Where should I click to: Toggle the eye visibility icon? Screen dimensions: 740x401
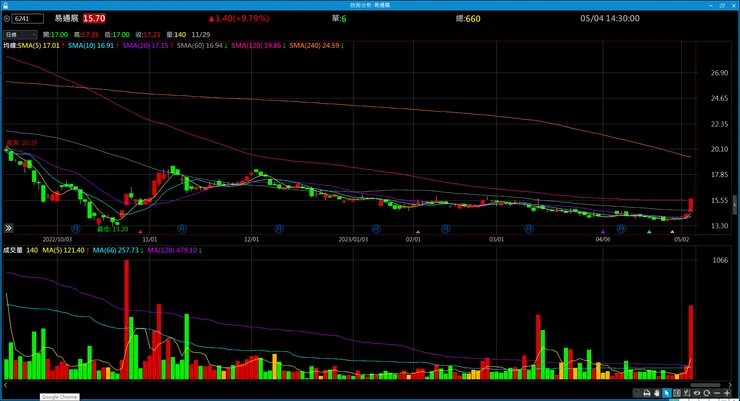coord(697,393)
